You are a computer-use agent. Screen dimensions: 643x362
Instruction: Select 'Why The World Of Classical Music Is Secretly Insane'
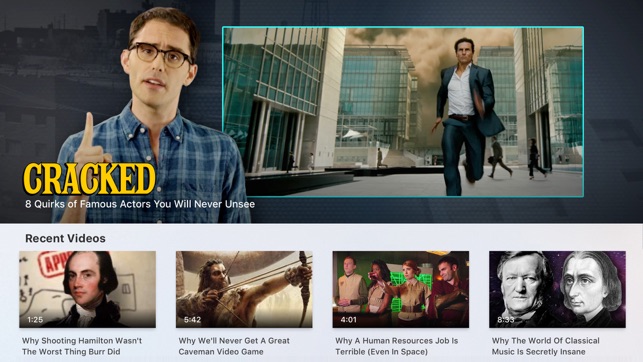pos(545,346)
